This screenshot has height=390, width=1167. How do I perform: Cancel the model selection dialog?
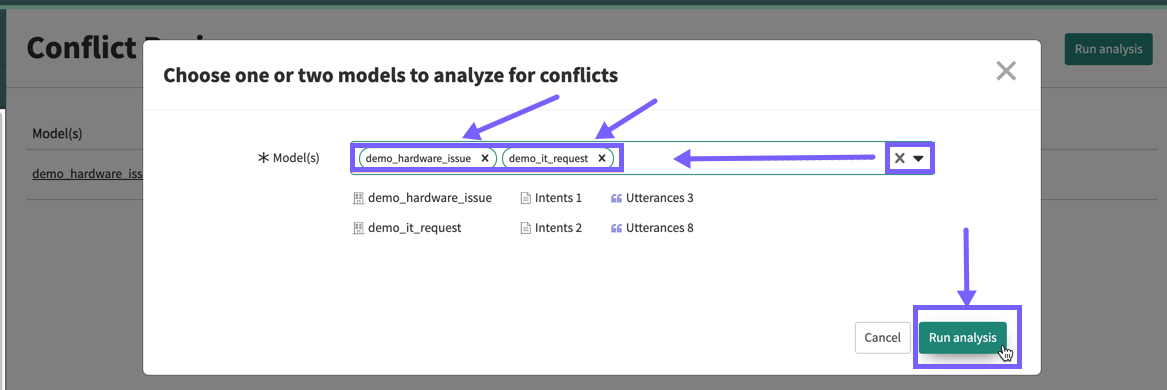(883, 337)
